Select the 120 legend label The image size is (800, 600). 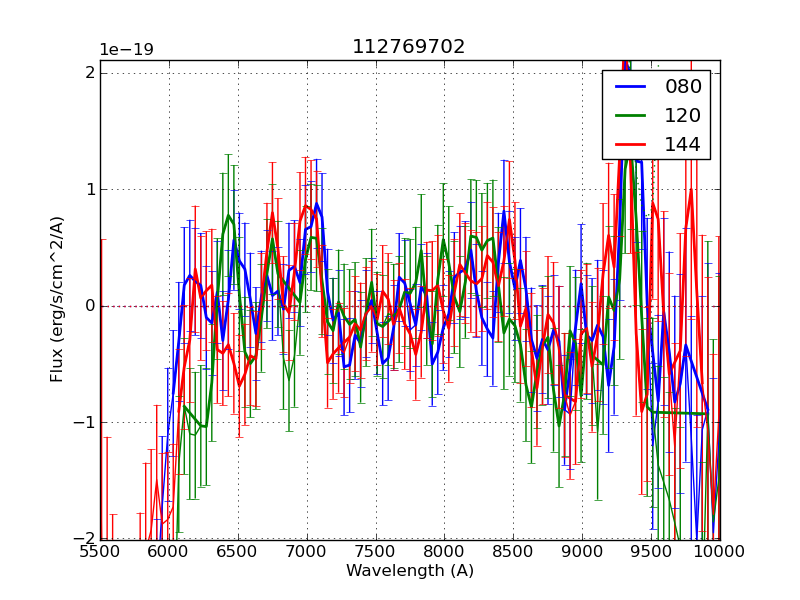(x=683, y=115)
